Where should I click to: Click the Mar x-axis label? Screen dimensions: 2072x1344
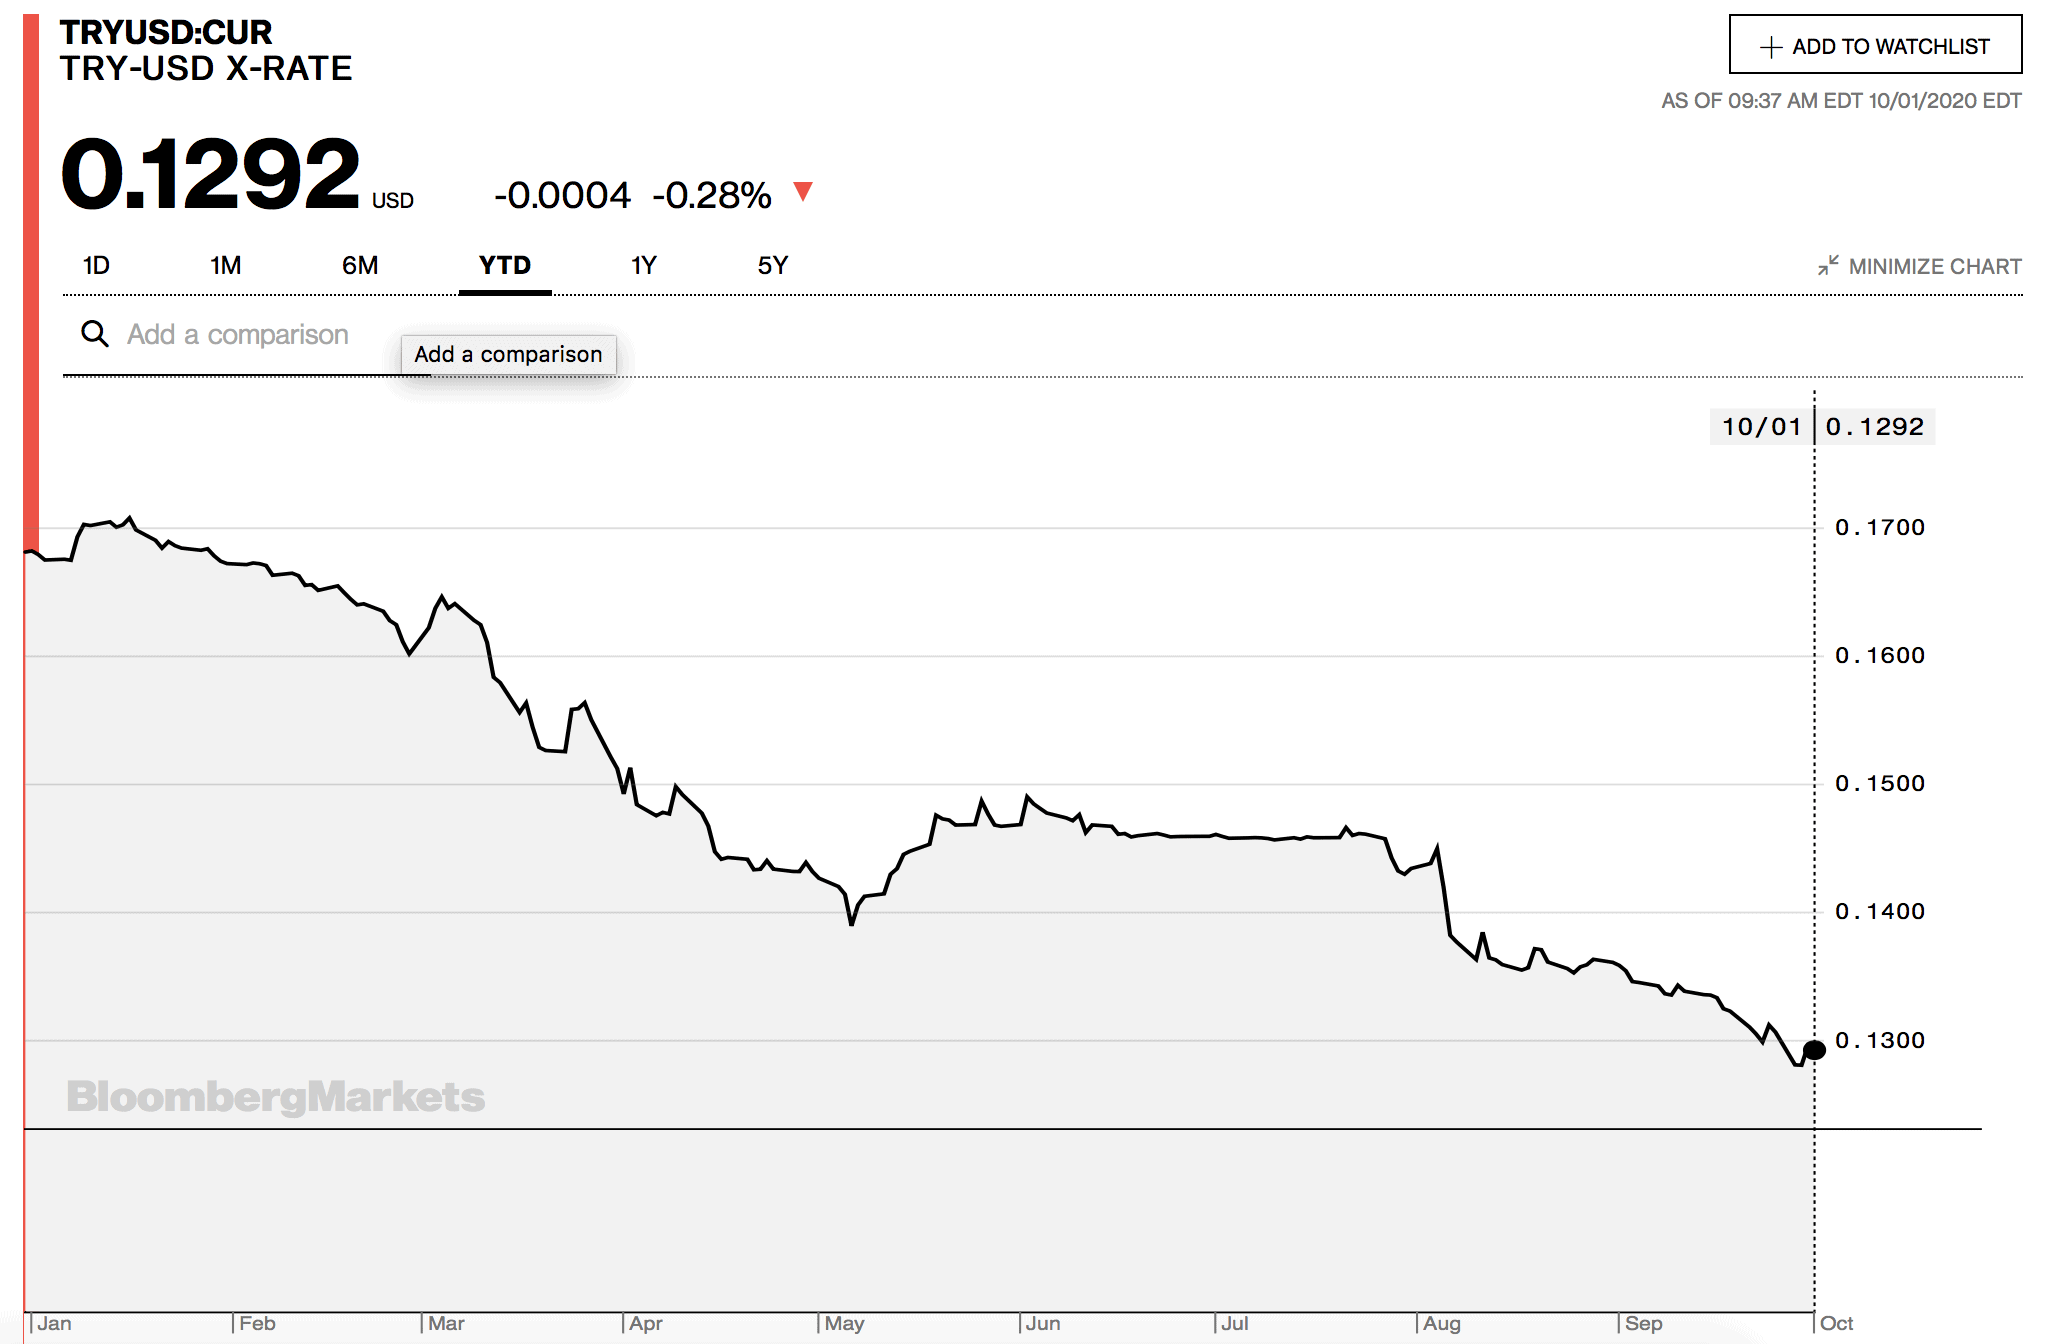tap(446, 1323)
